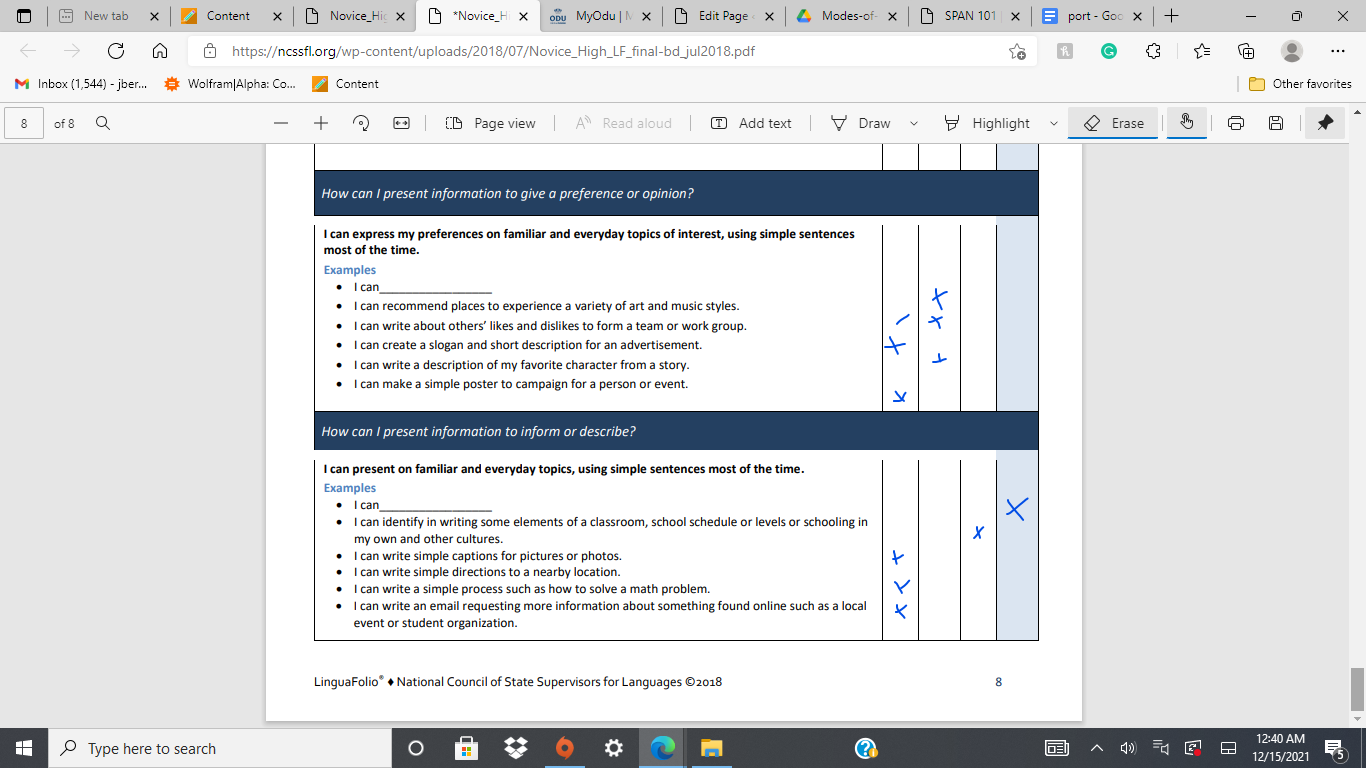Screen dimensions: 1366x768
Task: Zoom out of the PDF
Action: pyautogui.click(x=281, y=123)
